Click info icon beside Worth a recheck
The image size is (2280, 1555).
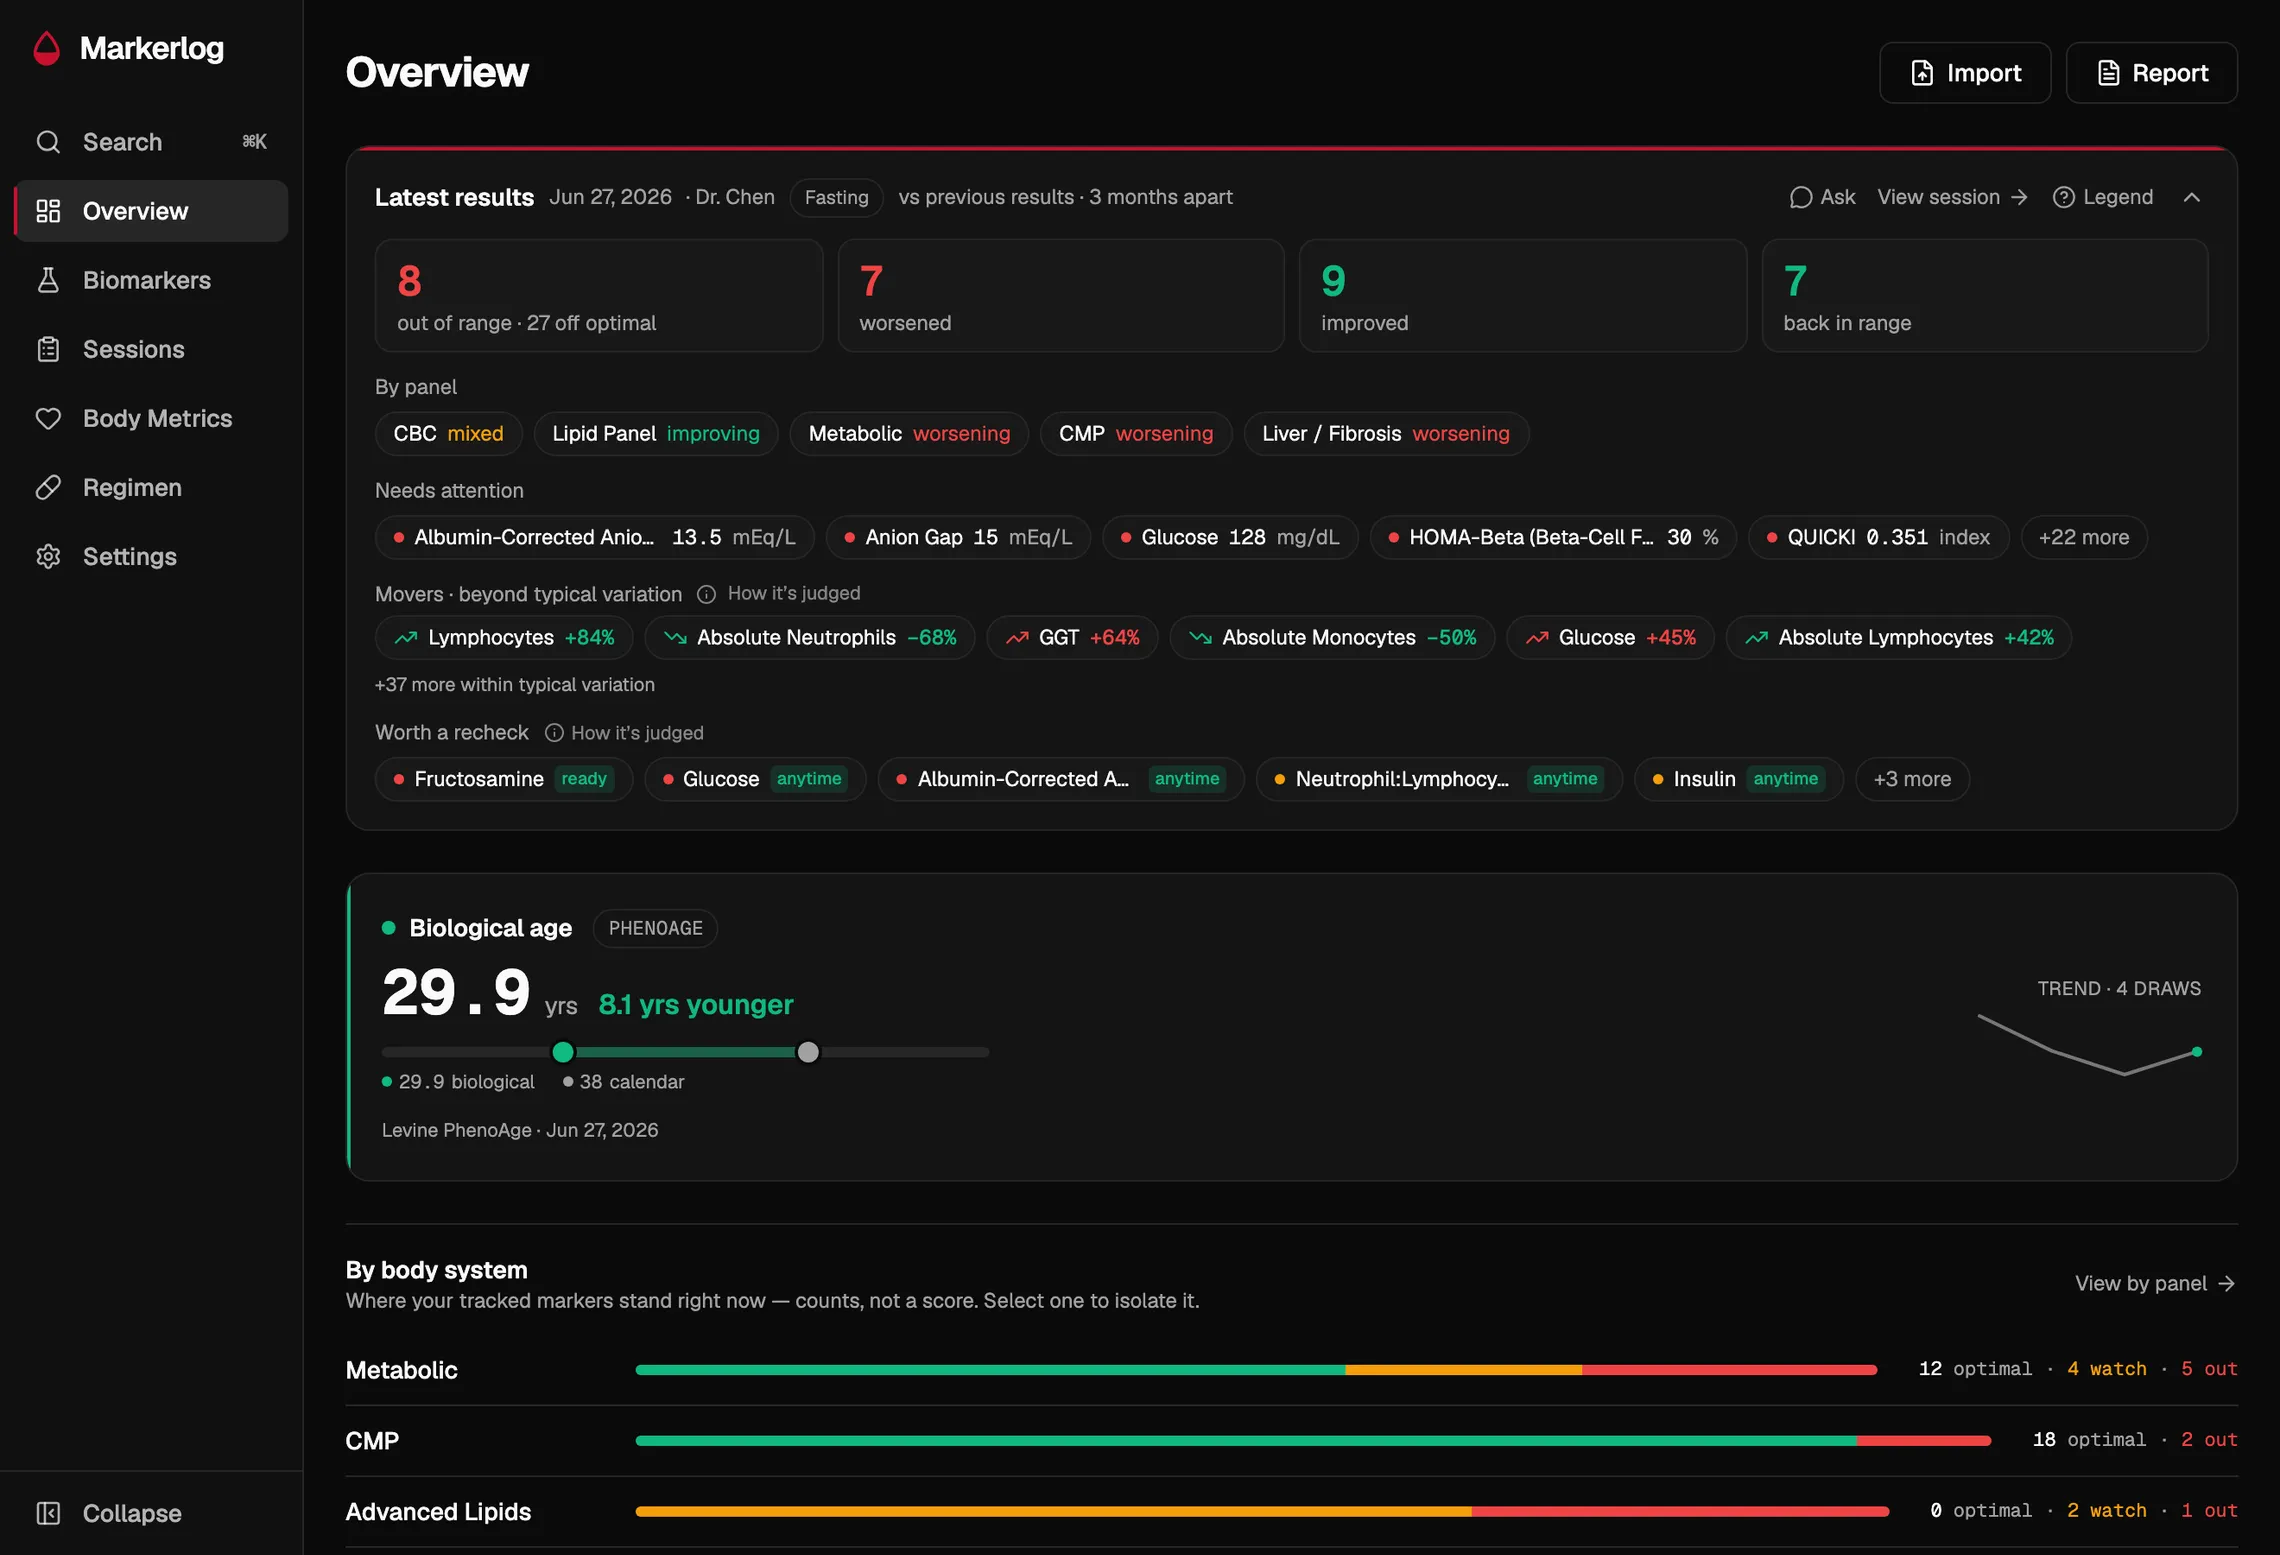(553, 733)
